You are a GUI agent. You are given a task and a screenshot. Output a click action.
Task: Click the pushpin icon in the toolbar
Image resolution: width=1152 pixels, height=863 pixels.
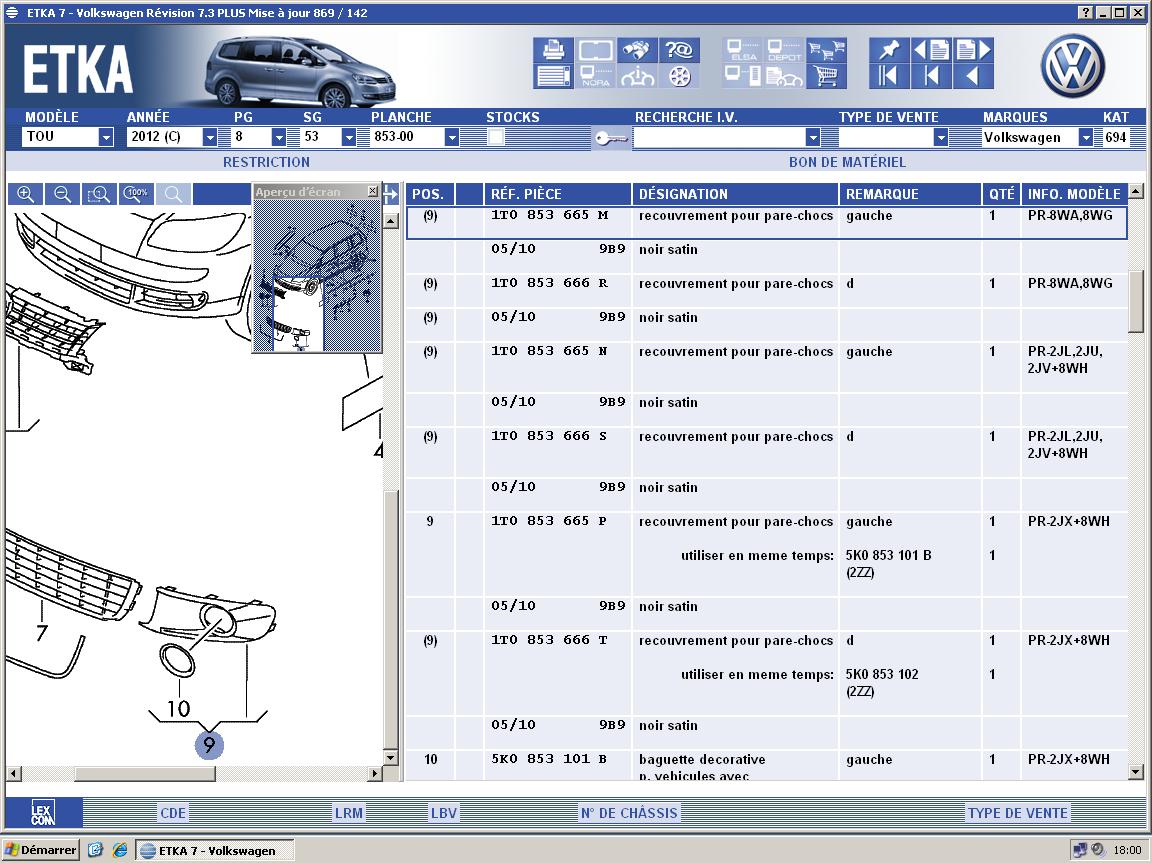(x=887, y=50)
